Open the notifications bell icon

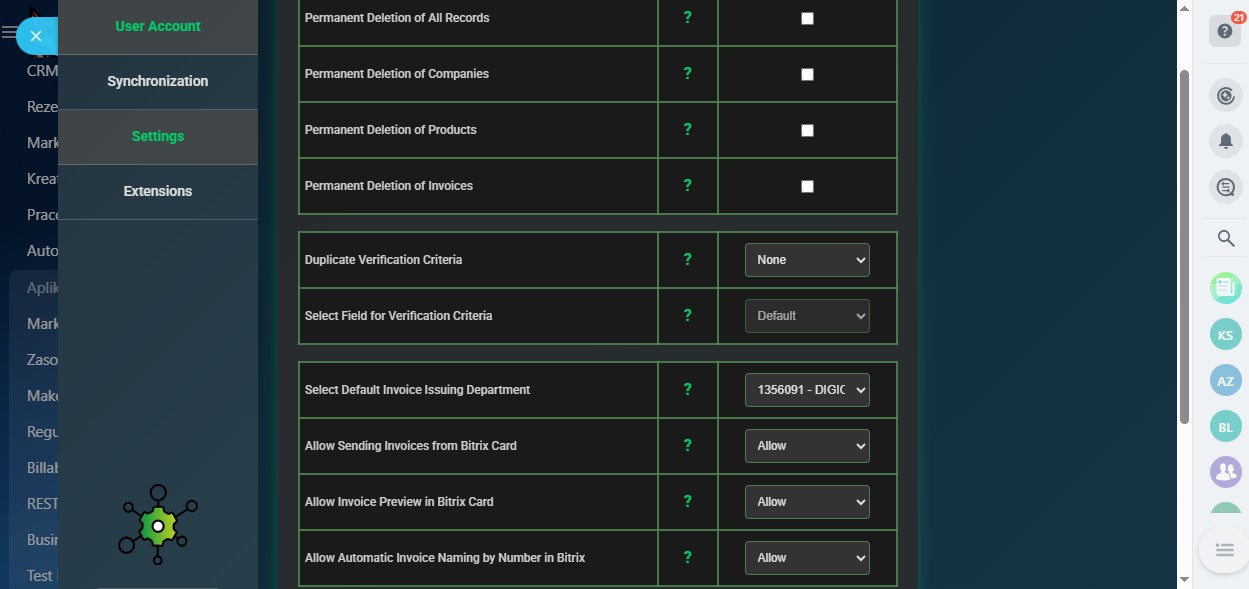[1225, 141]
